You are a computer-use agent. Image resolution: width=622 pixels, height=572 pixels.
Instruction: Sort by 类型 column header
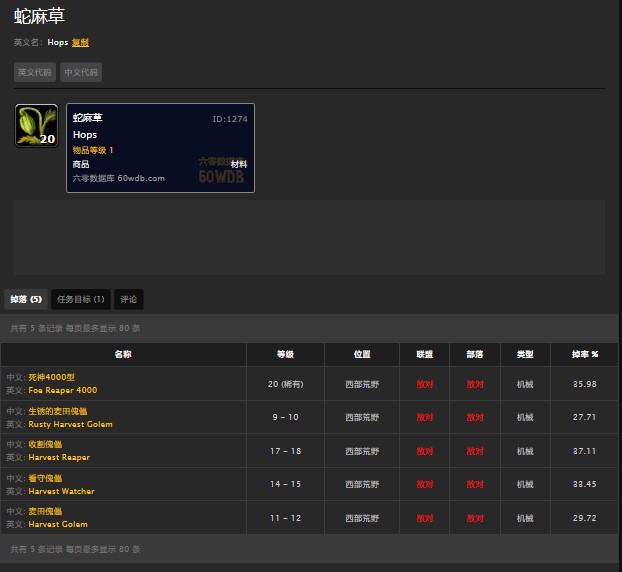click(525, 354)
